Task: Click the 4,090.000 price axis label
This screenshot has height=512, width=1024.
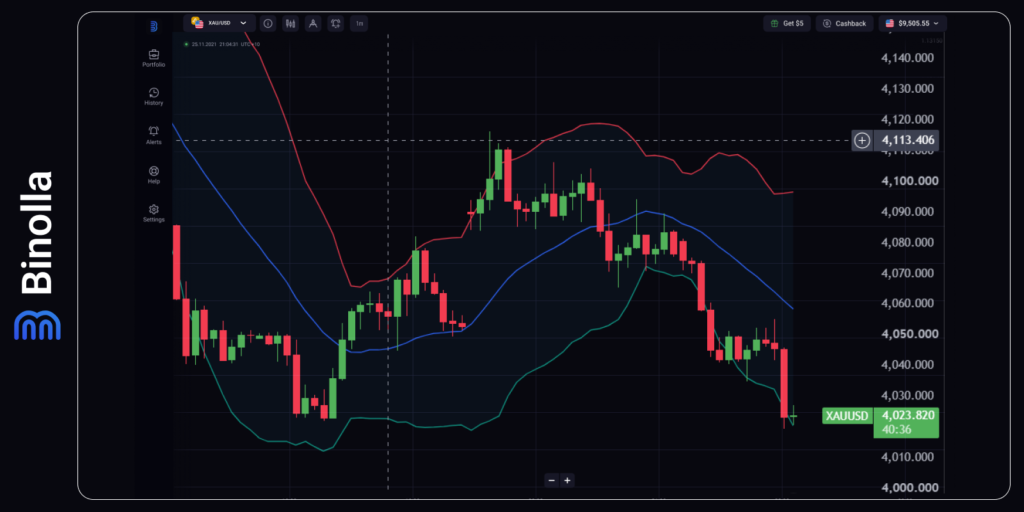Action: coord(908,211)
